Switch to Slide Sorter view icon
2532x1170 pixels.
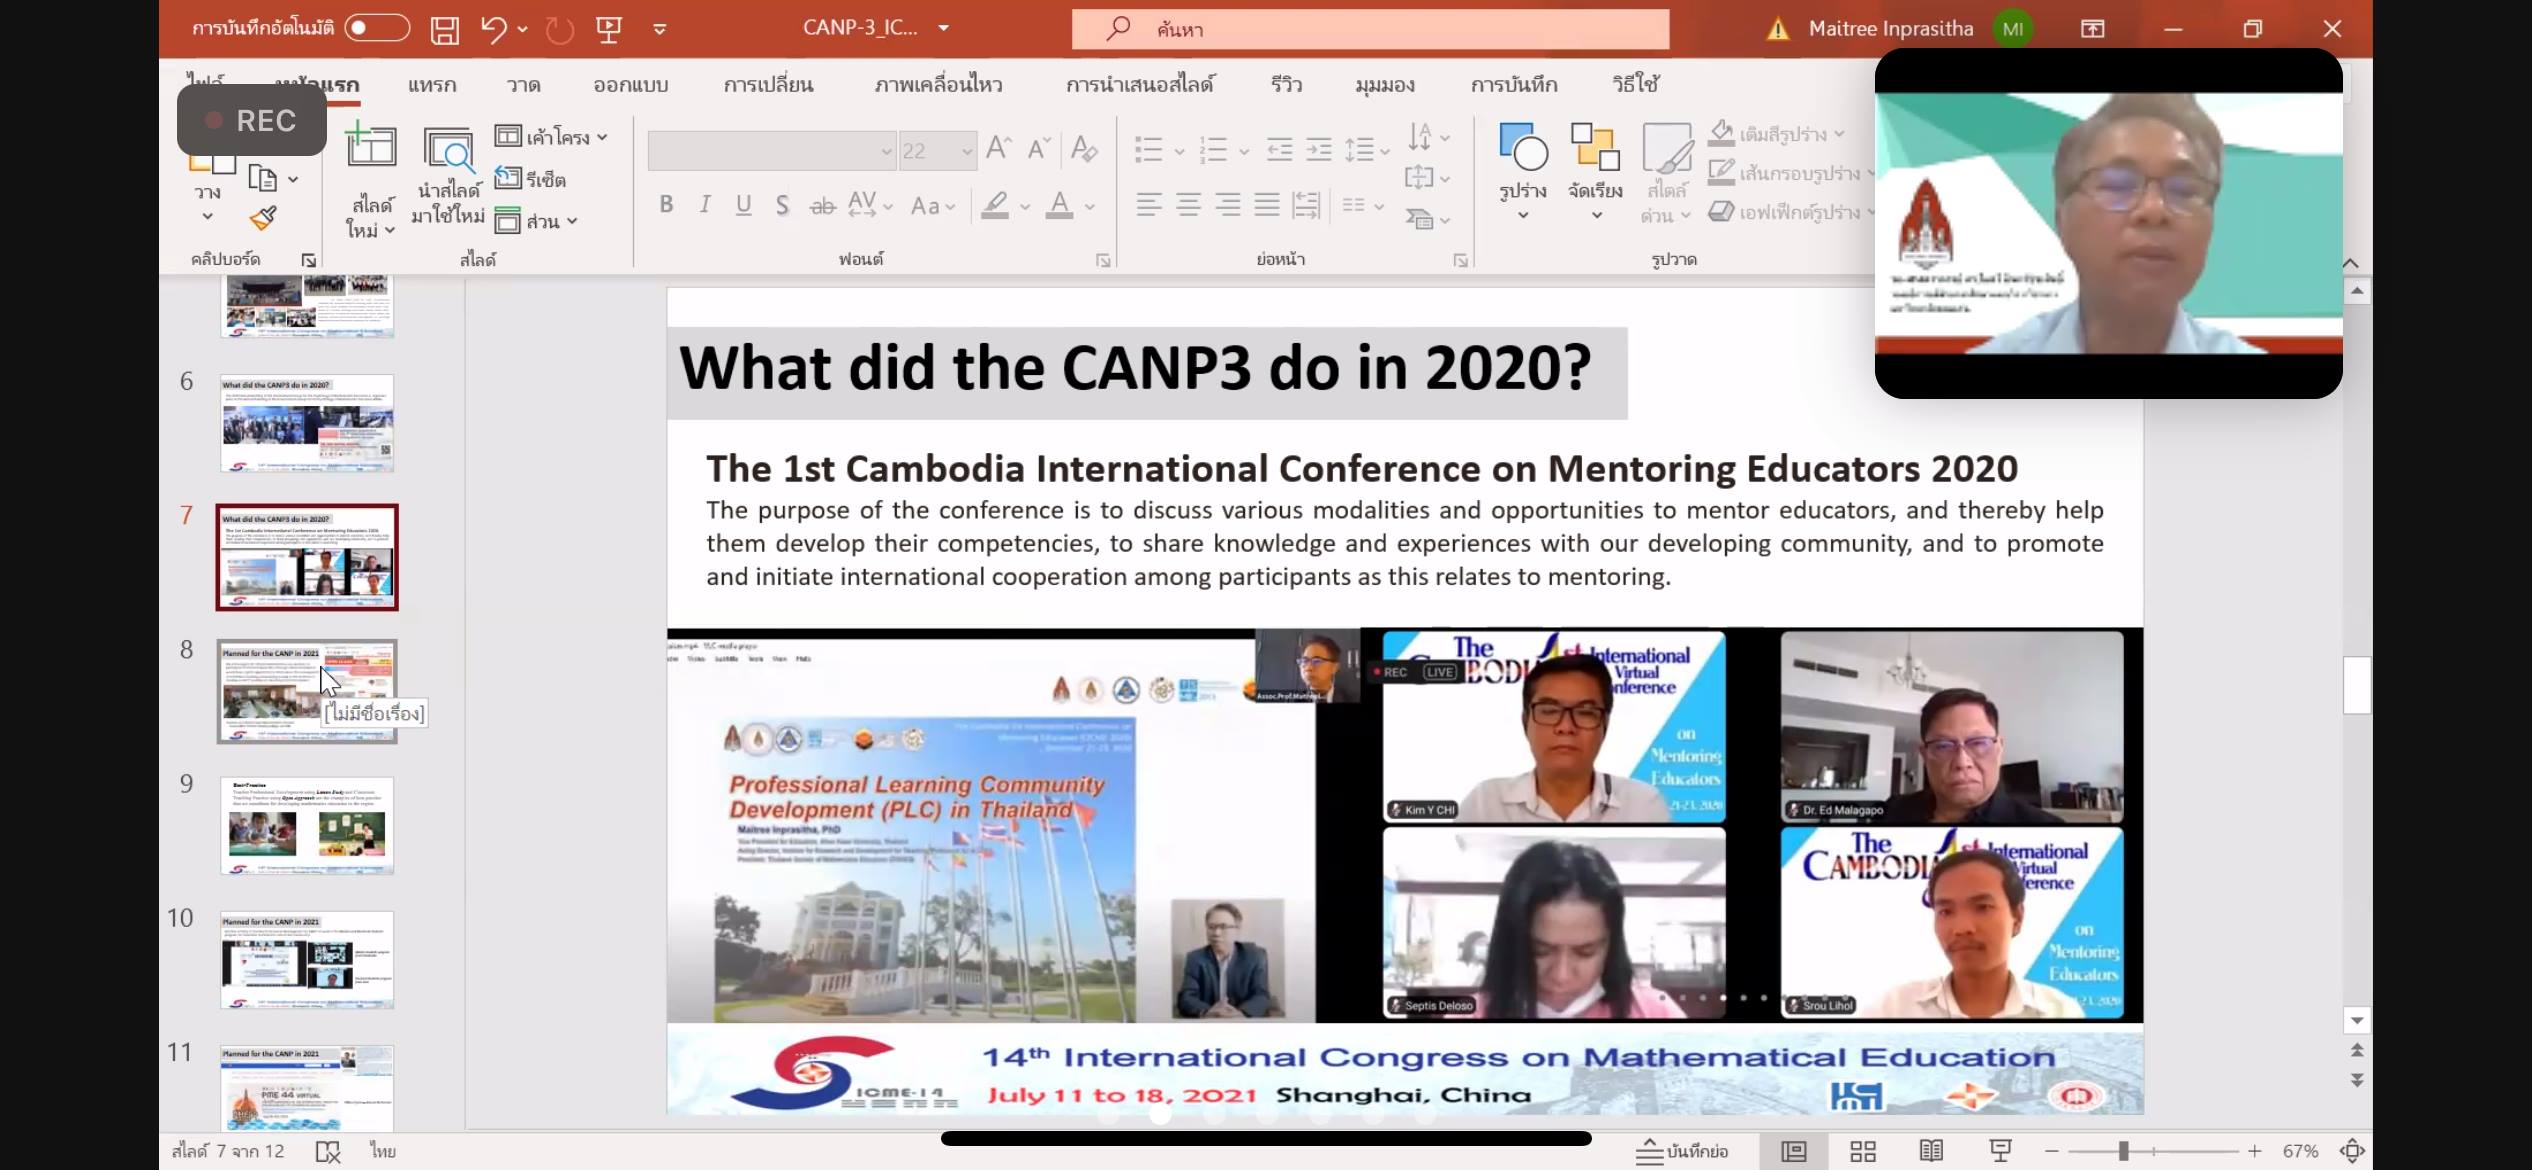[x=1862, y=1151]
